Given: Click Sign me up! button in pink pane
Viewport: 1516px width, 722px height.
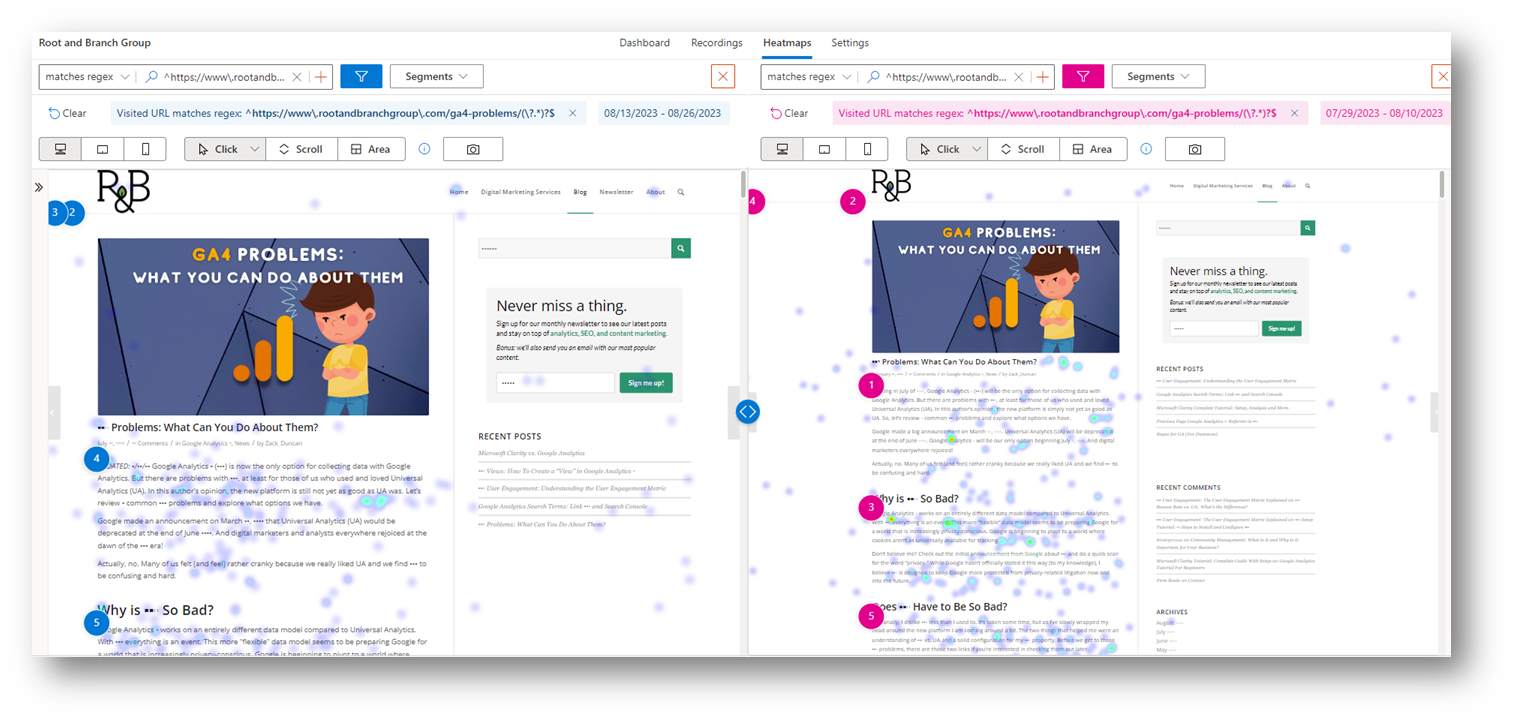Looking at the screenshot, I should (x=1281, y=328).
